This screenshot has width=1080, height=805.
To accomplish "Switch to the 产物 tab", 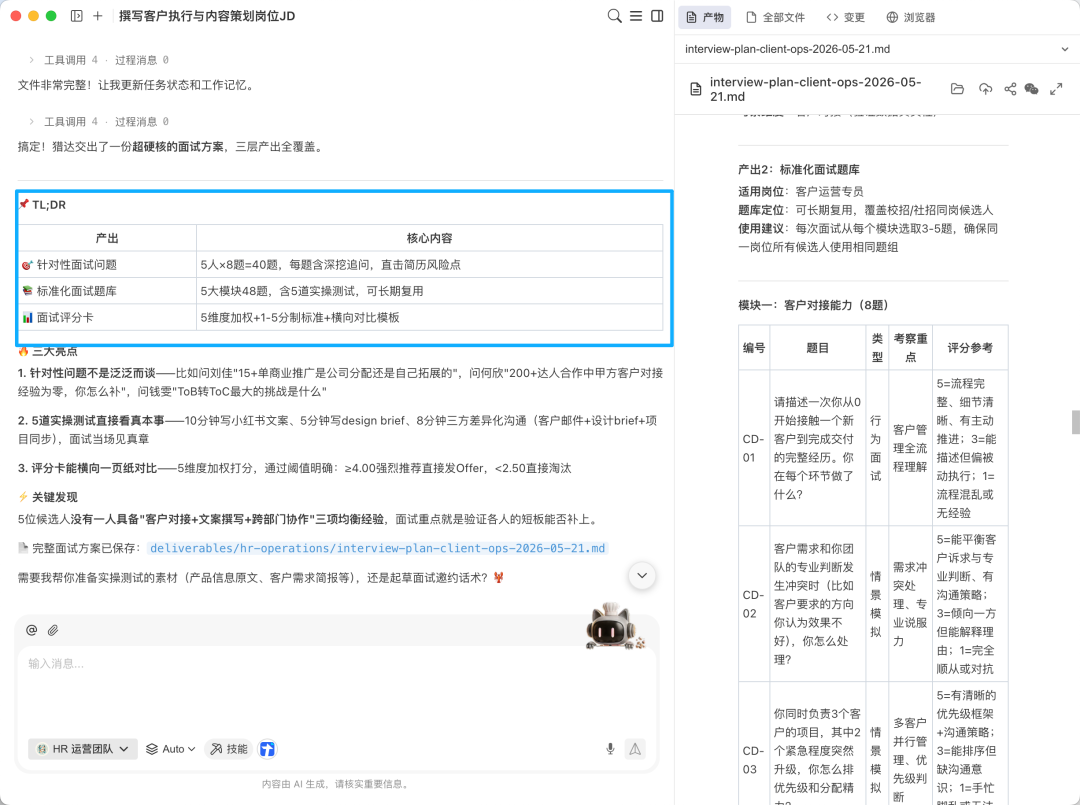I will pyautogui.click(x=705, y=17).
